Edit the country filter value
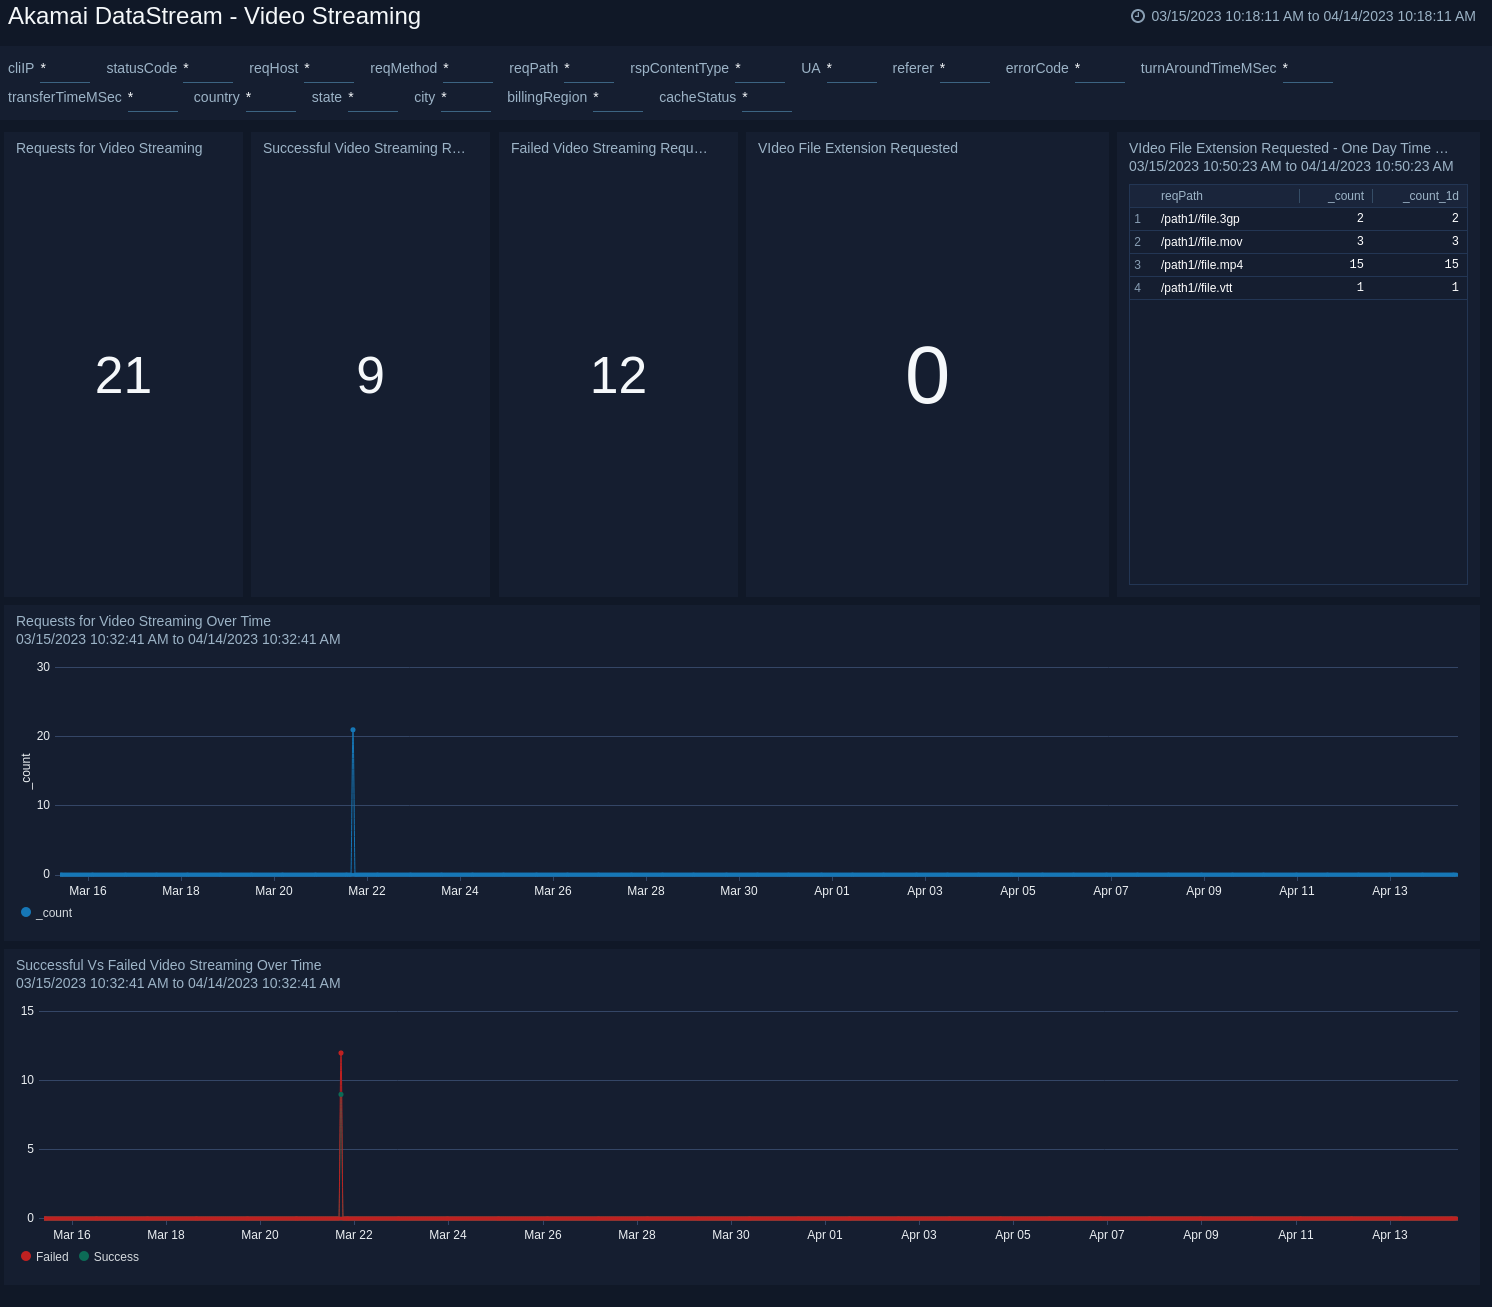 (272, 99)
